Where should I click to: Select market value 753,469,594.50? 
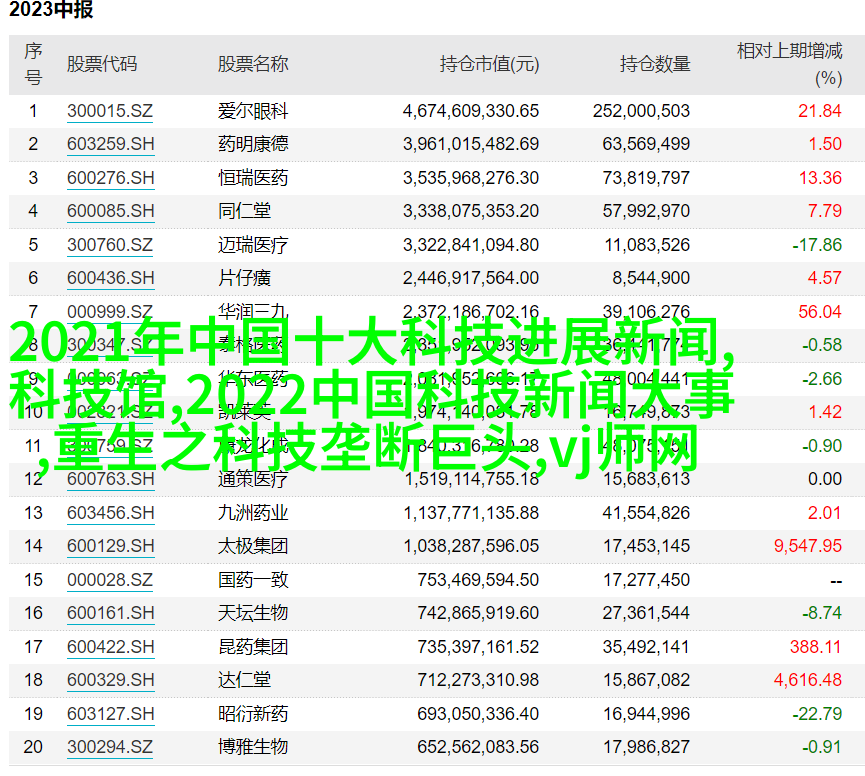click(478, 580)
